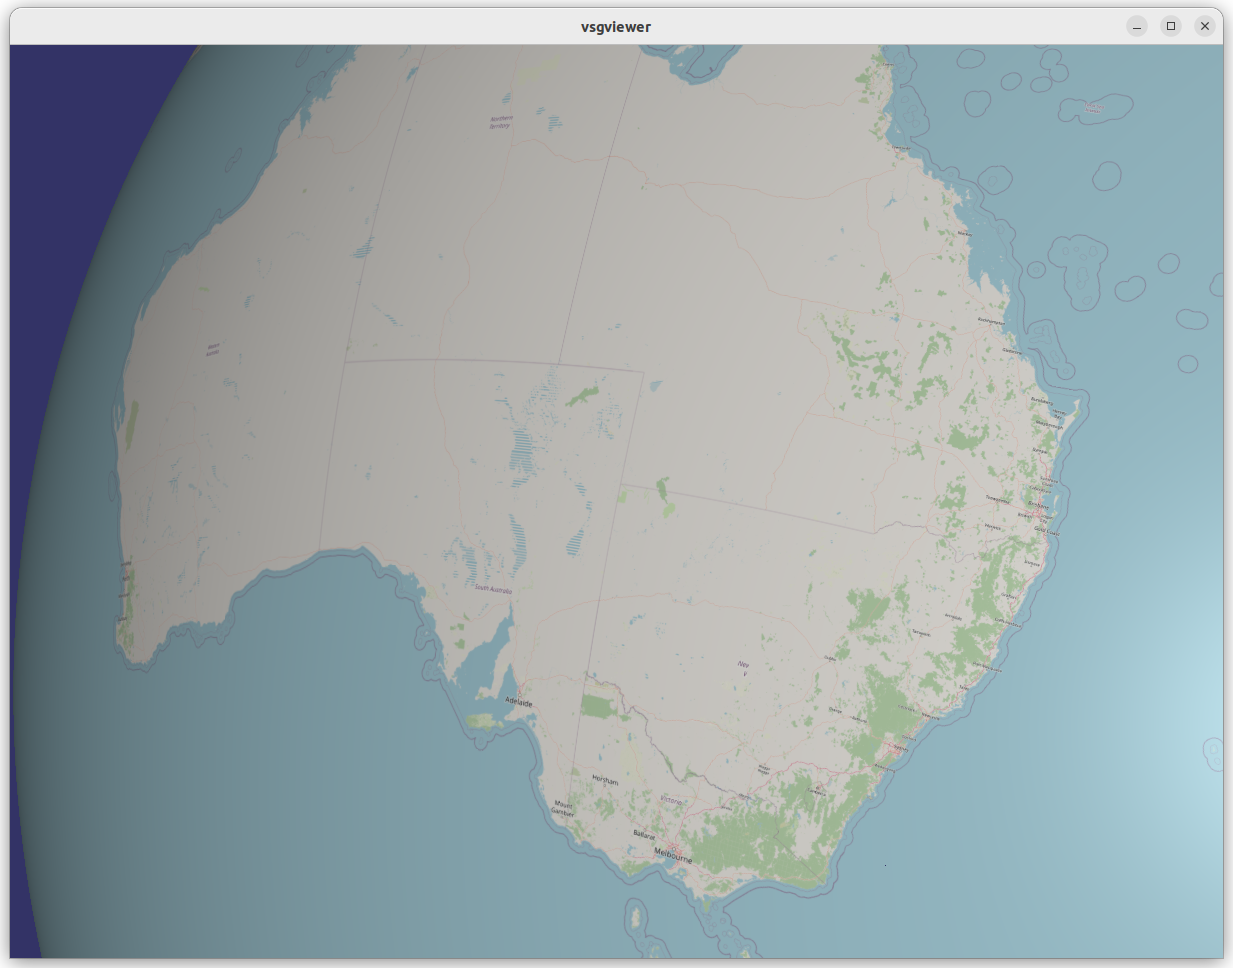The image size is (1233, 968).
Task: Click the Adelaide city label
Action: click(x=519, y=702)
